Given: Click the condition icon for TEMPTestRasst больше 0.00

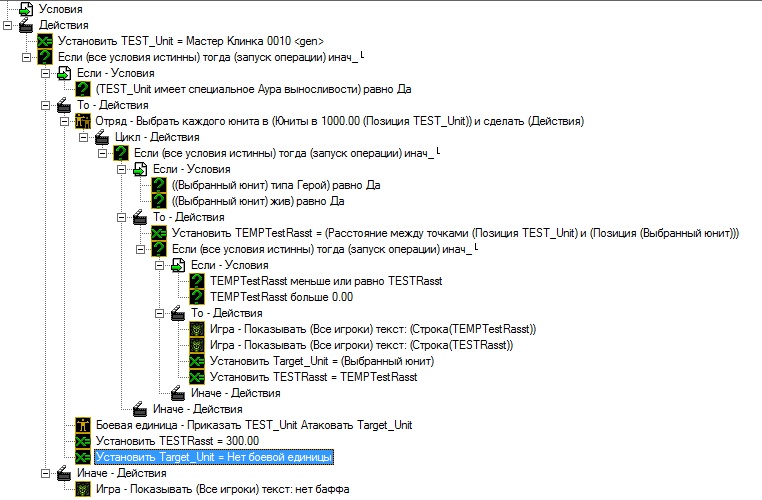Looking at the screenshot, I should (x=197, y=297).
